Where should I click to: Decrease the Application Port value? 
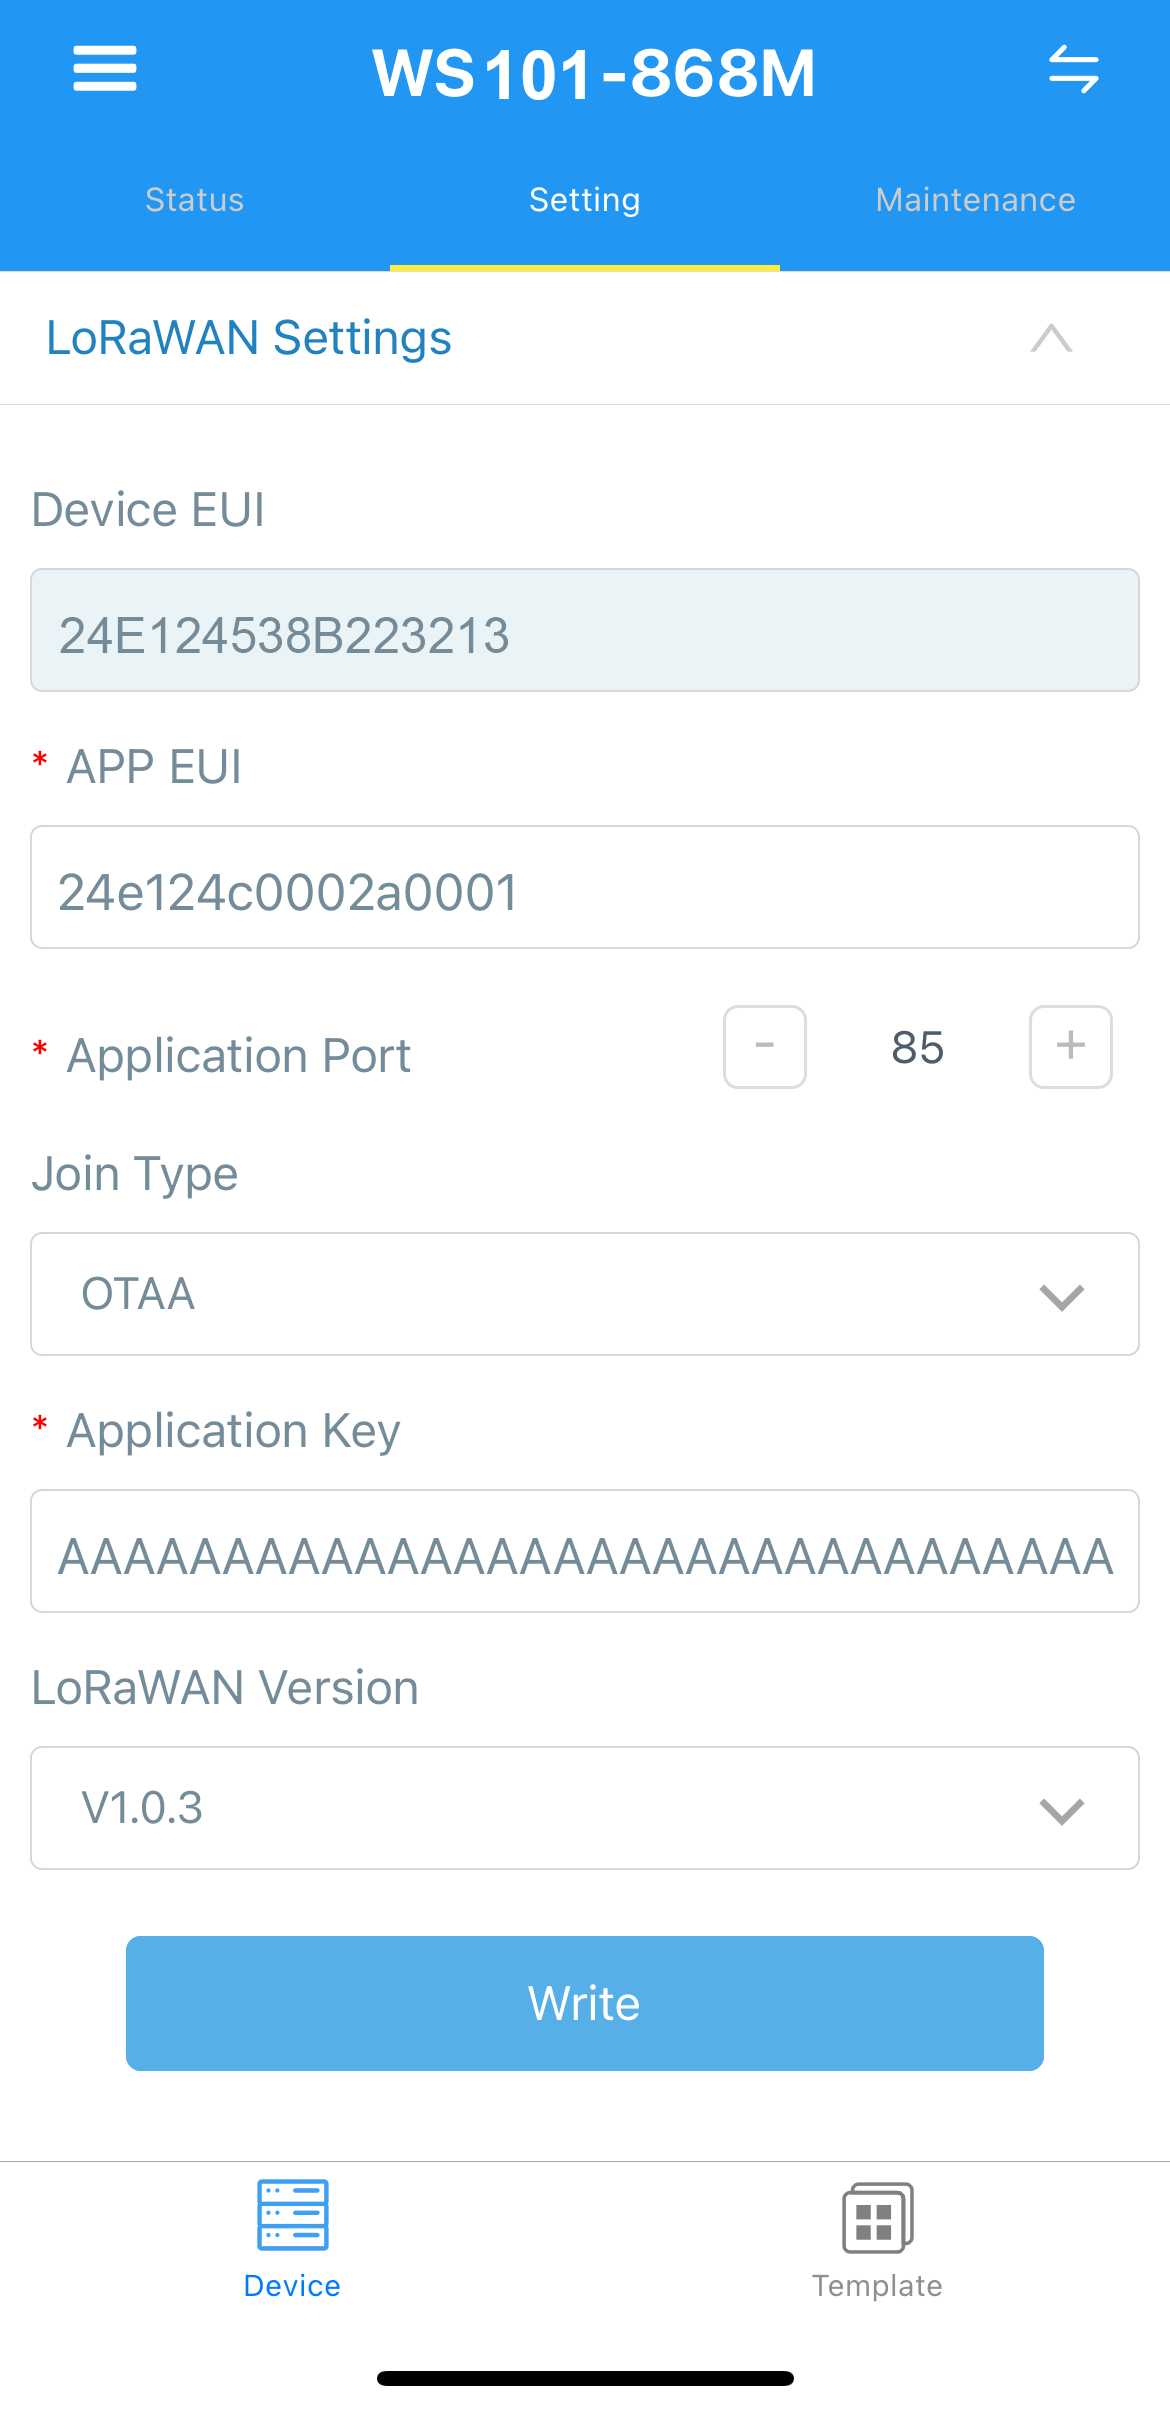[765, 1047]
